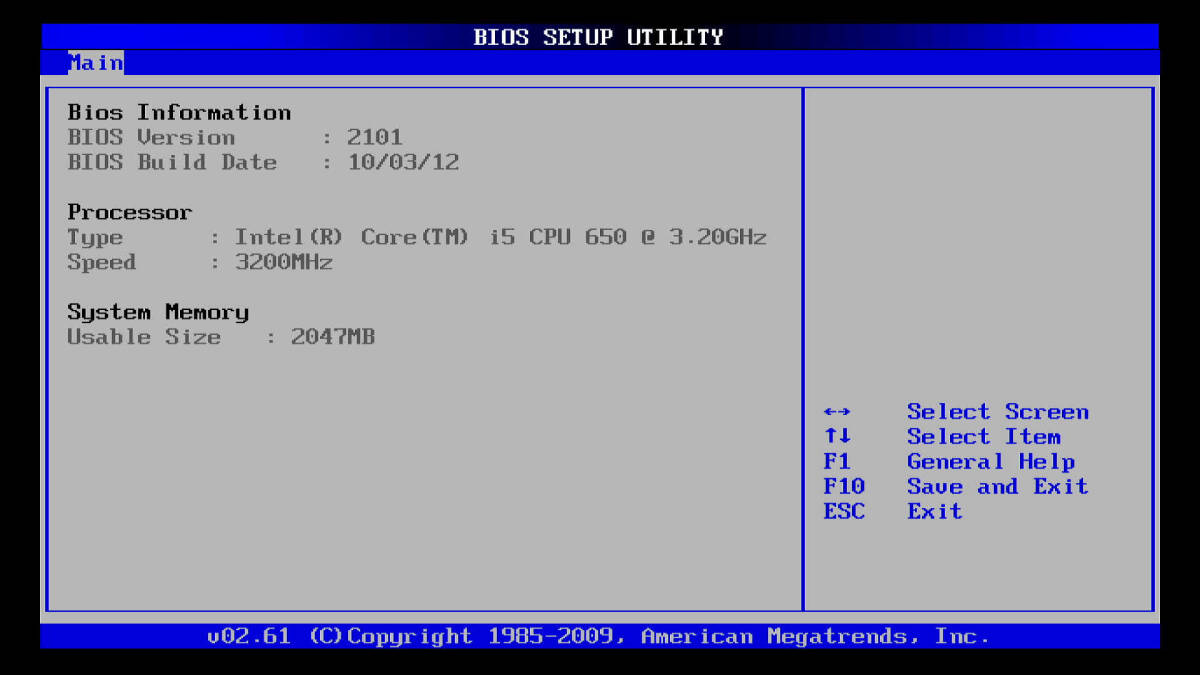The width and height of the screenshot is (1200, 675).
Task: Click the up-down arrows key hint
Action: 837,437
